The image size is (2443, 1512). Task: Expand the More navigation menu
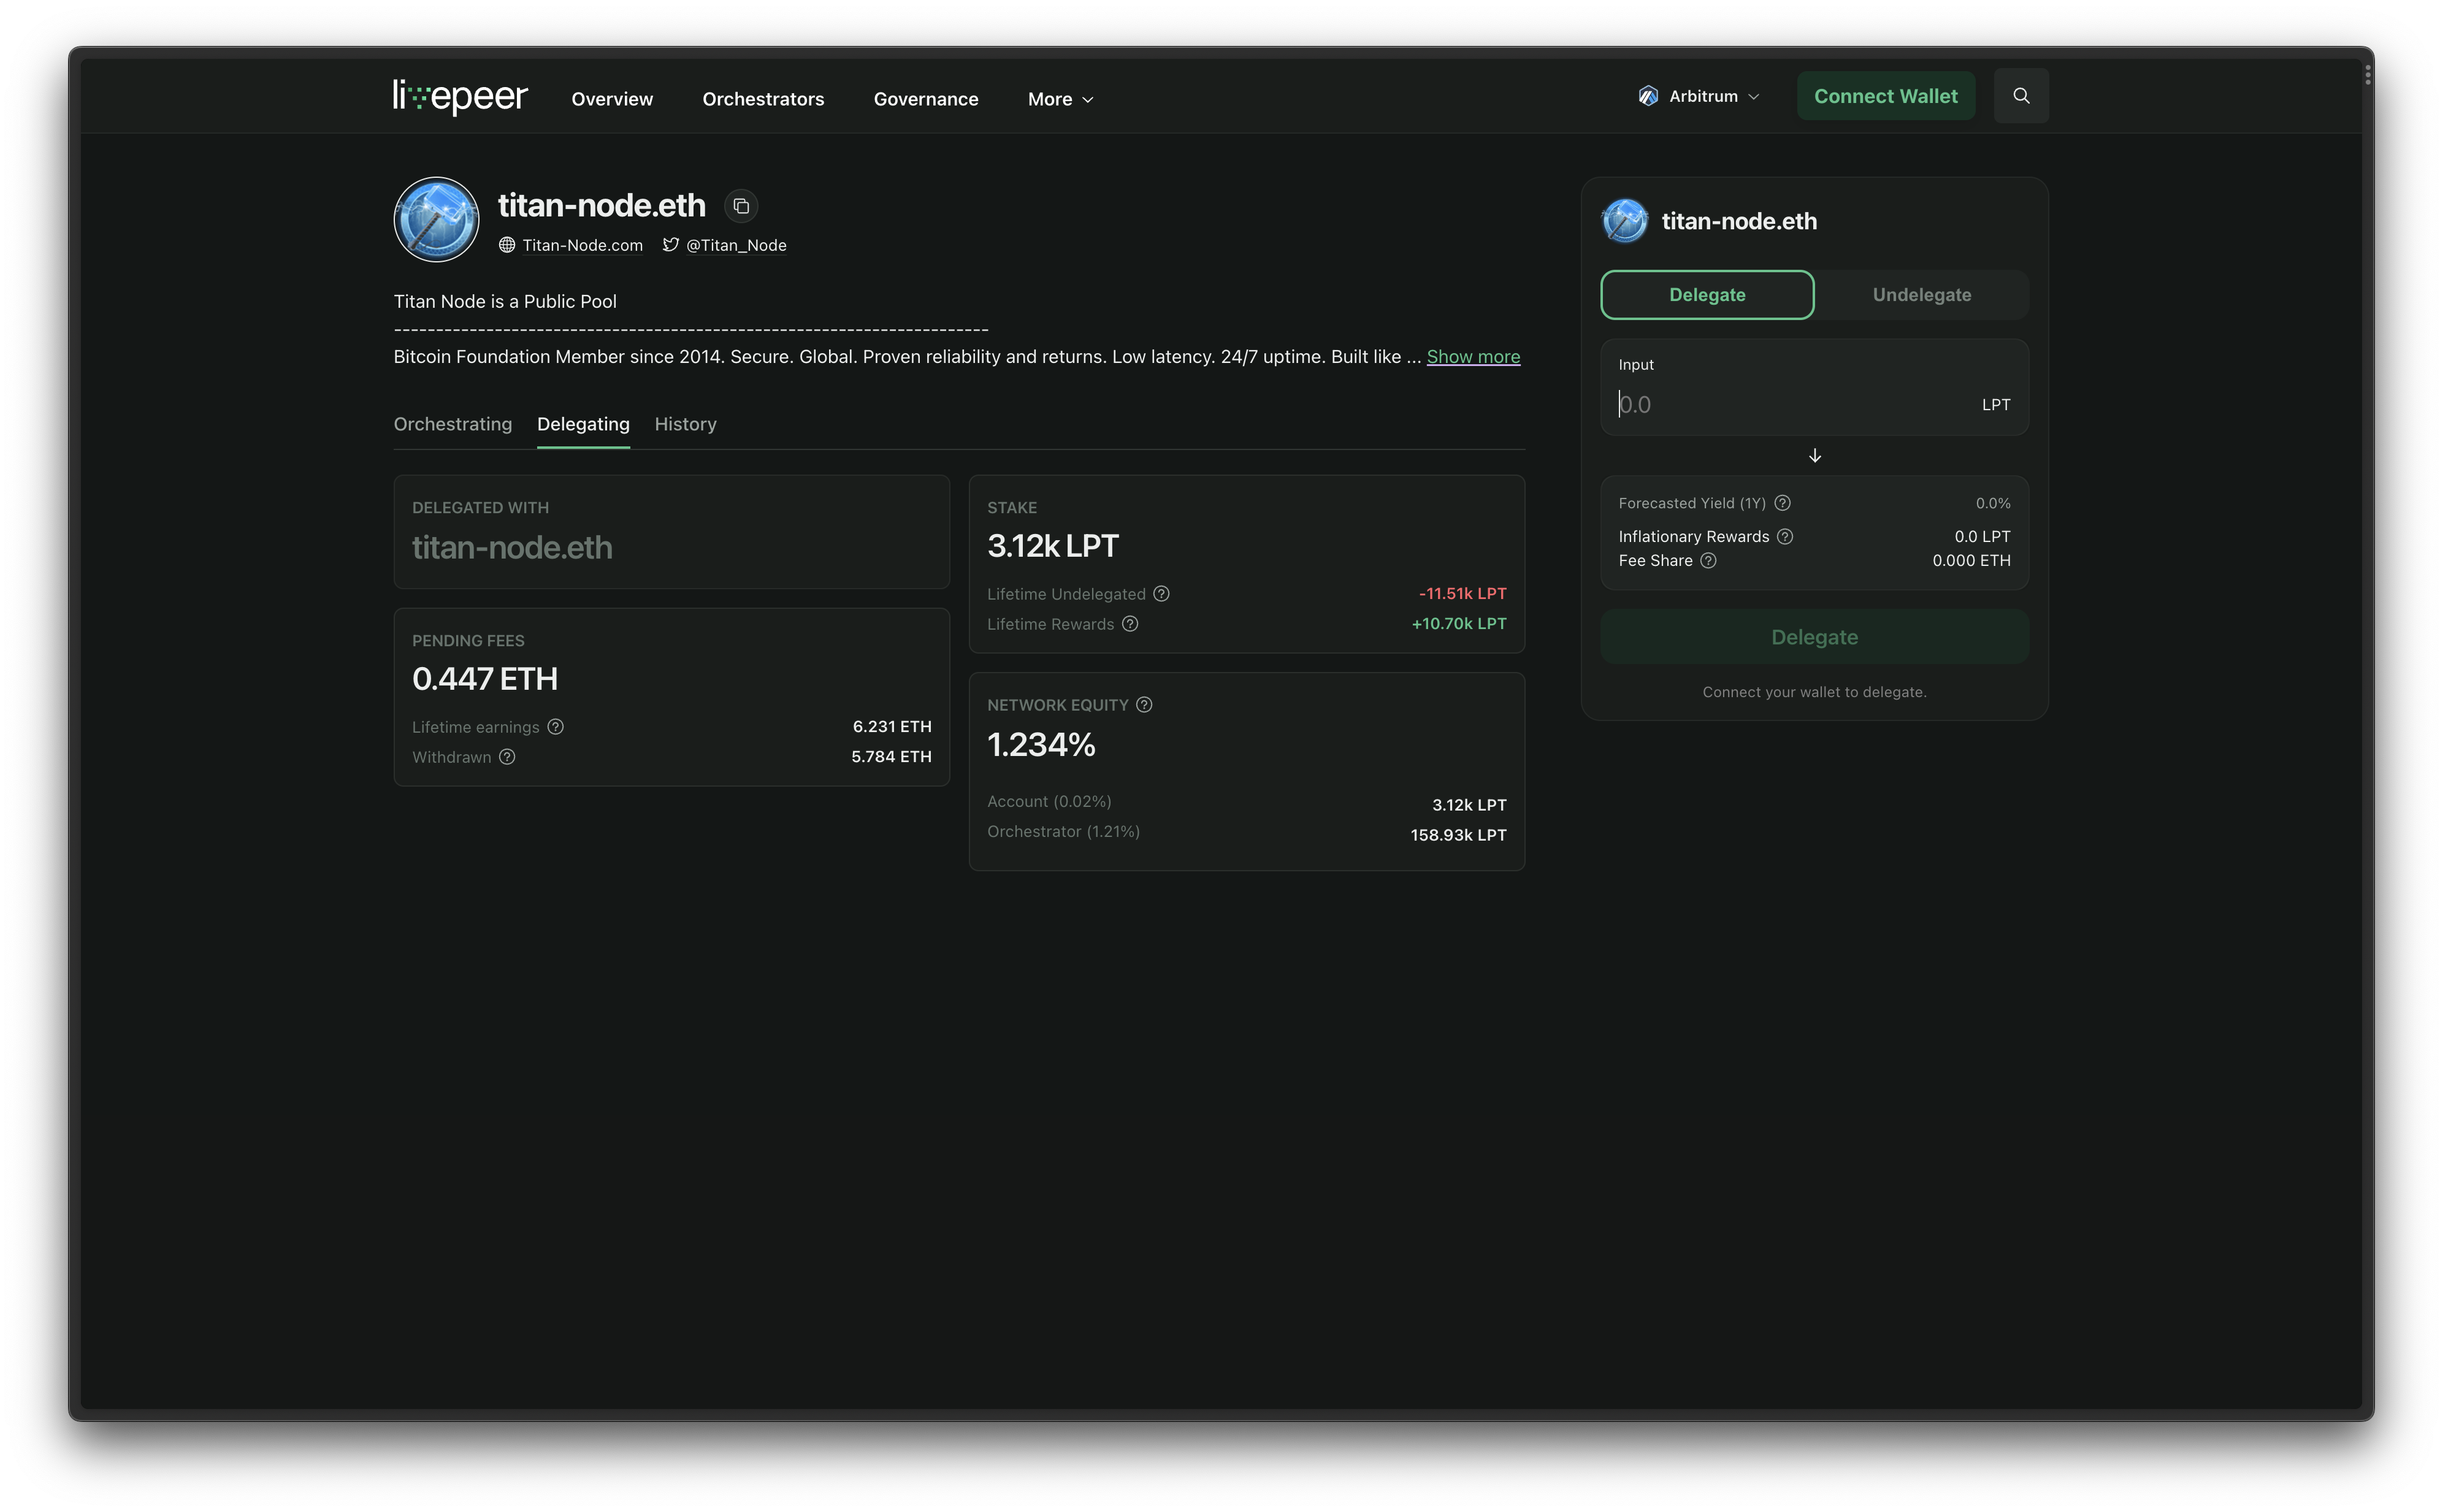click(1060, 99)
